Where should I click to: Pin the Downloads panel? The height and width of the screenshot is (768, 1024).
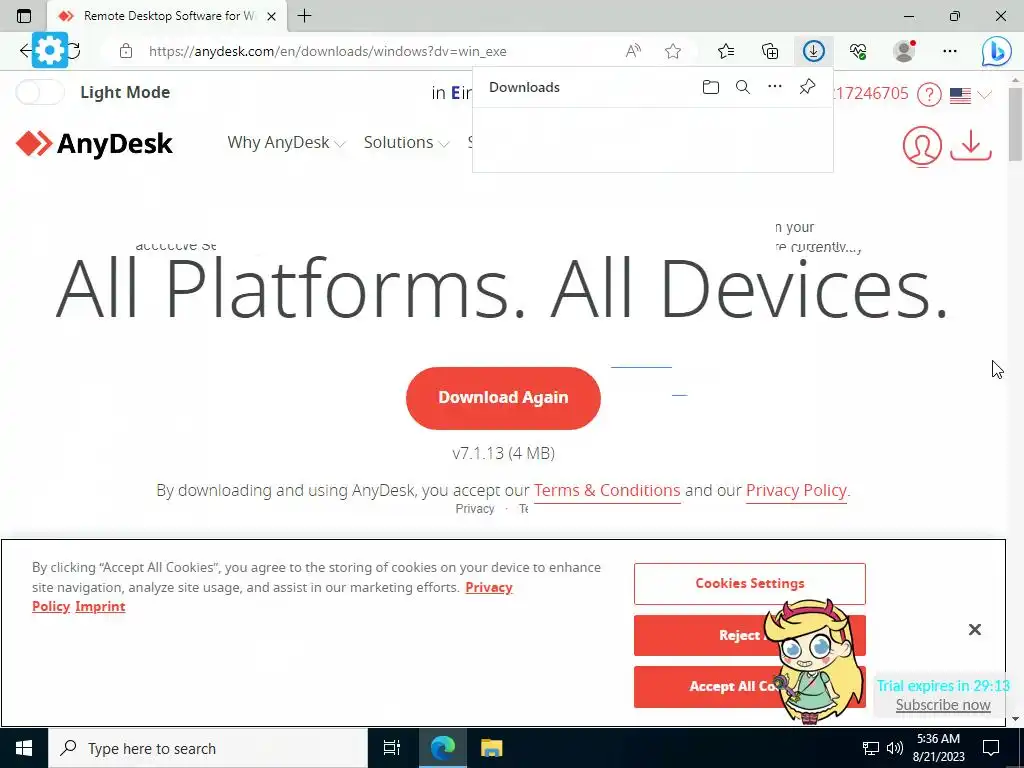pos(807,87)
